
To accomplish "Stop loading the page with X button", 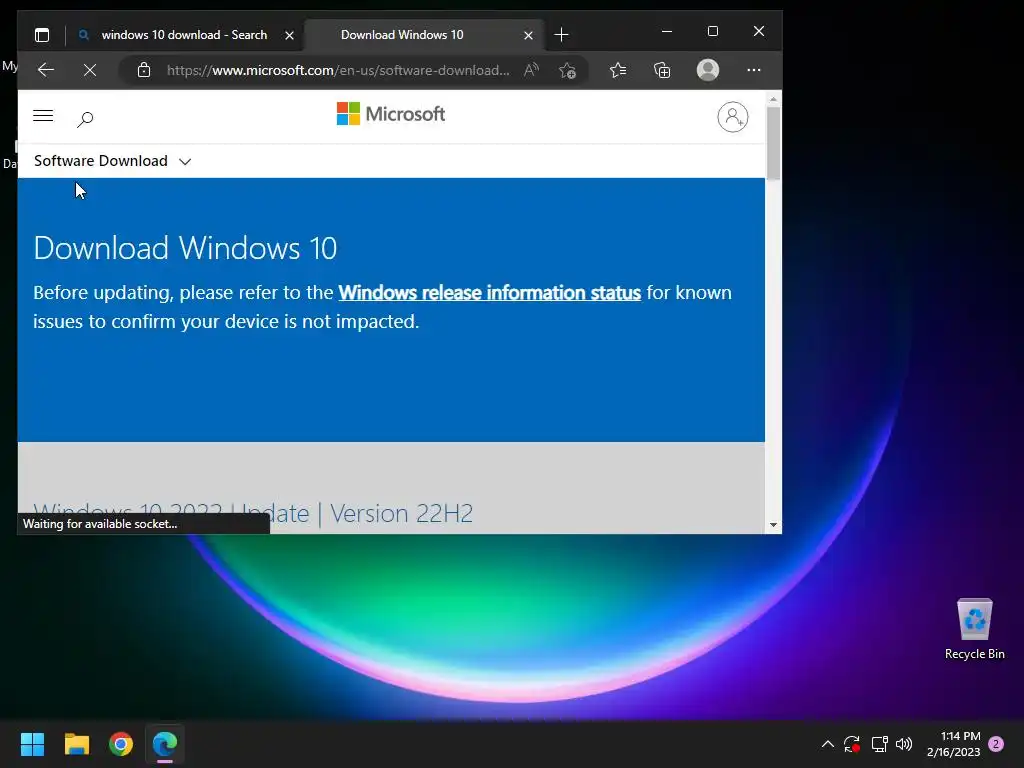I will tap(90, 70).
